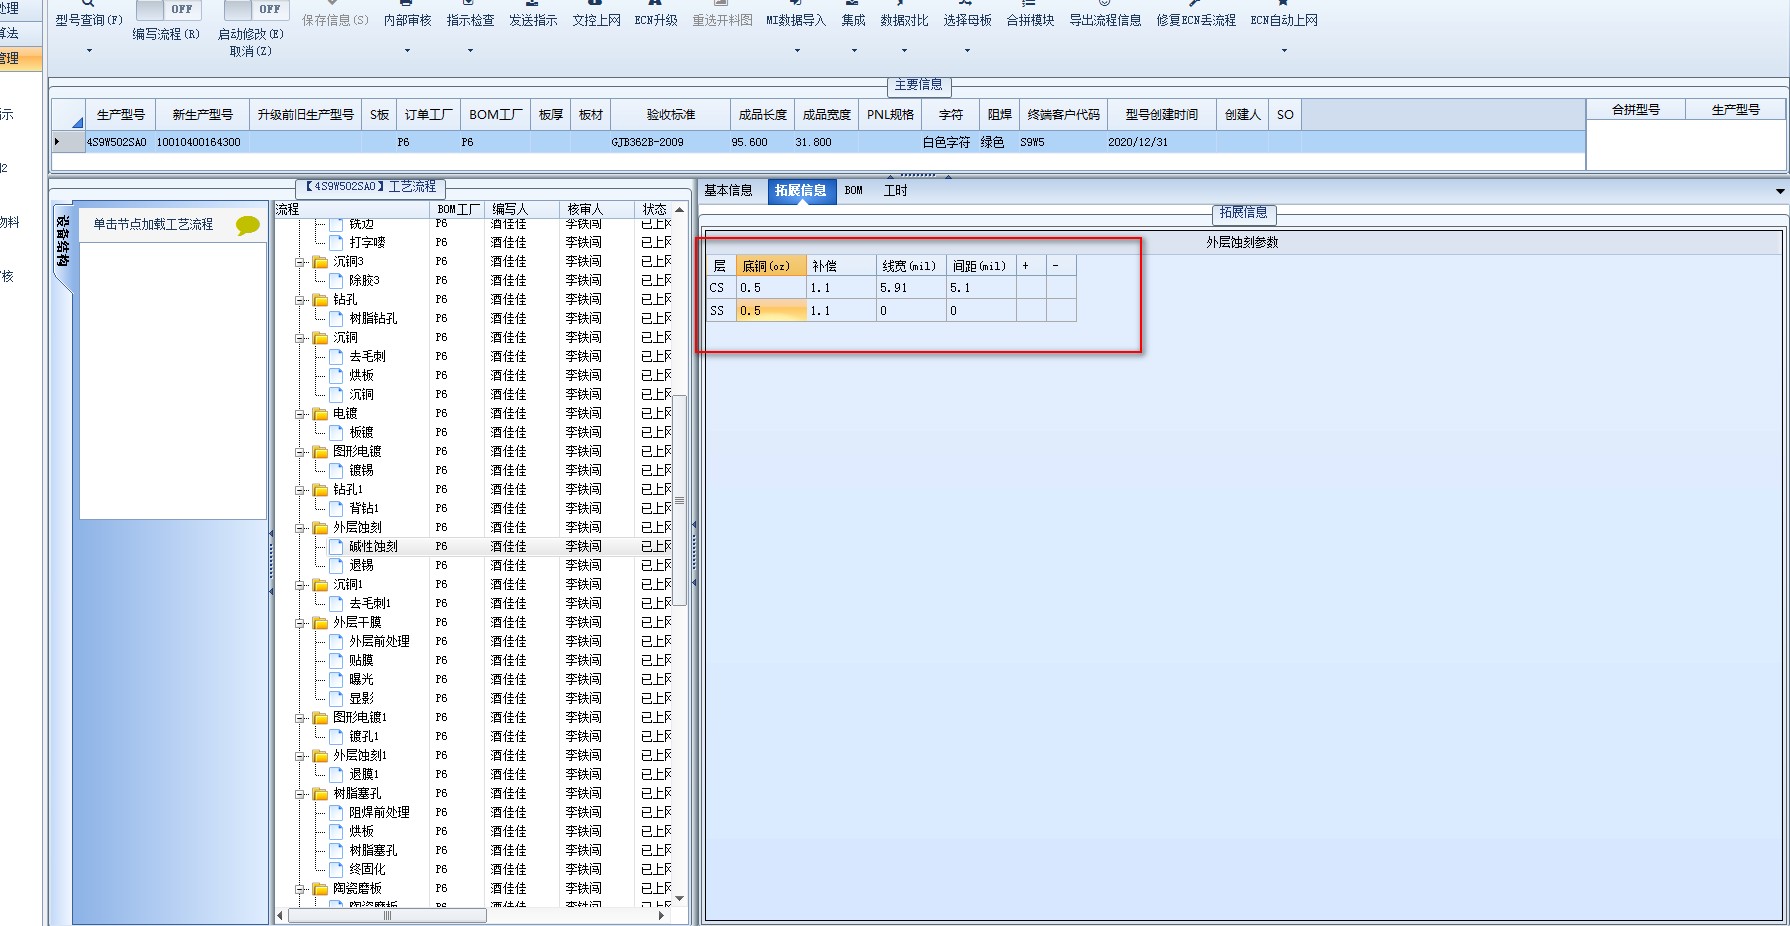Image resolution: width=1790 pixels, height=926 pixels.
Task: Switch to the 工时 tab
Action: 895,191
